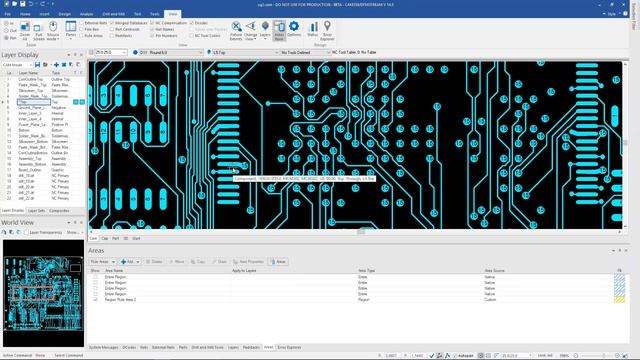Click the highlighted ribbon button left of Options
The image size is (640, 360).
pyautogui.click(x=279, y=31)
